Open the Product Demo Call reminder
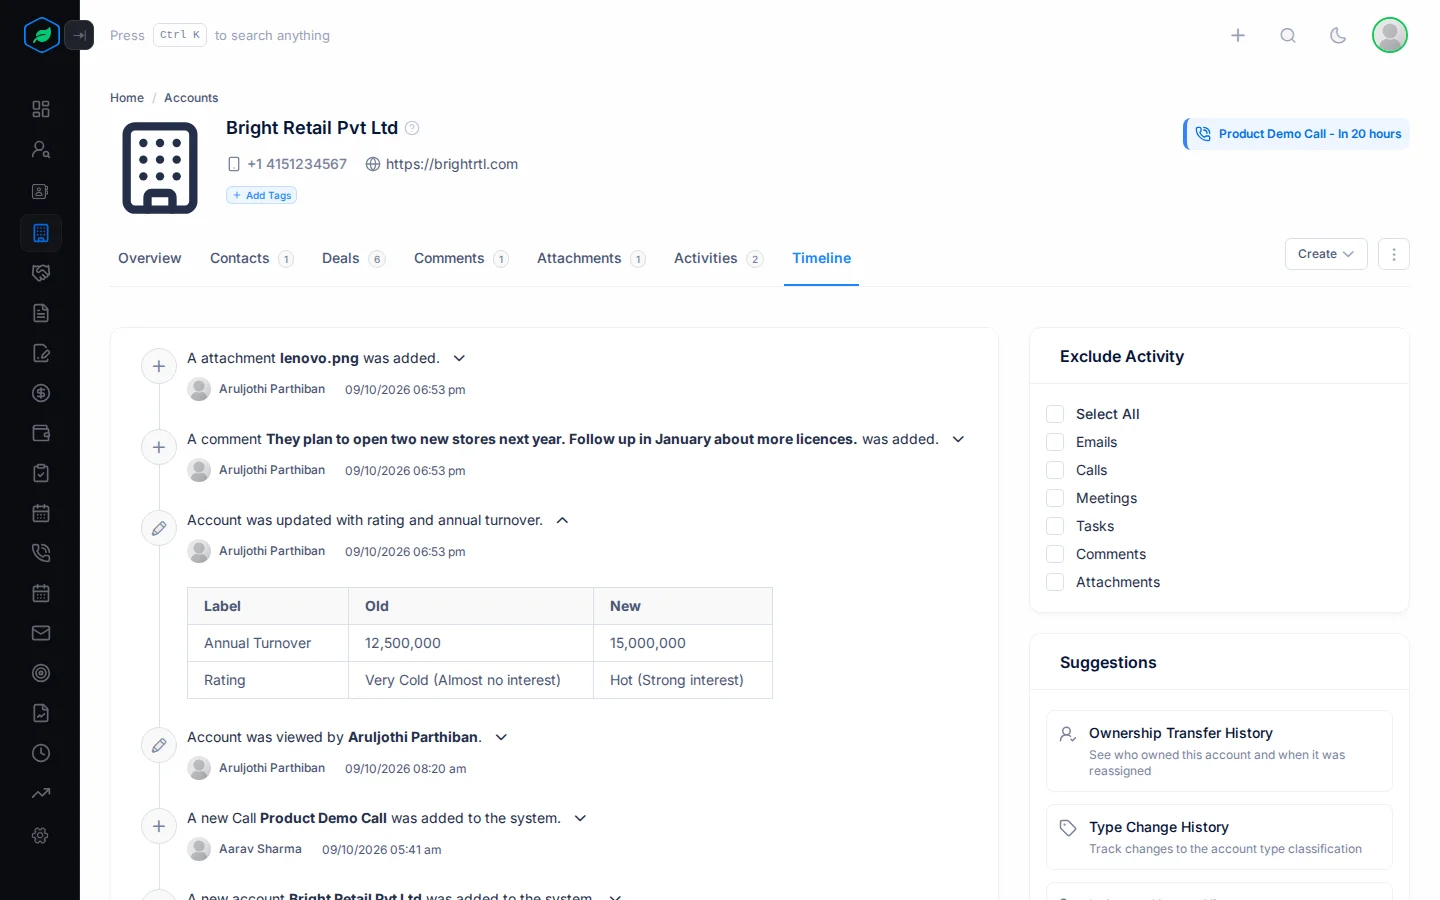This screenshot has width=1440, height=900. coord(1297,134)
